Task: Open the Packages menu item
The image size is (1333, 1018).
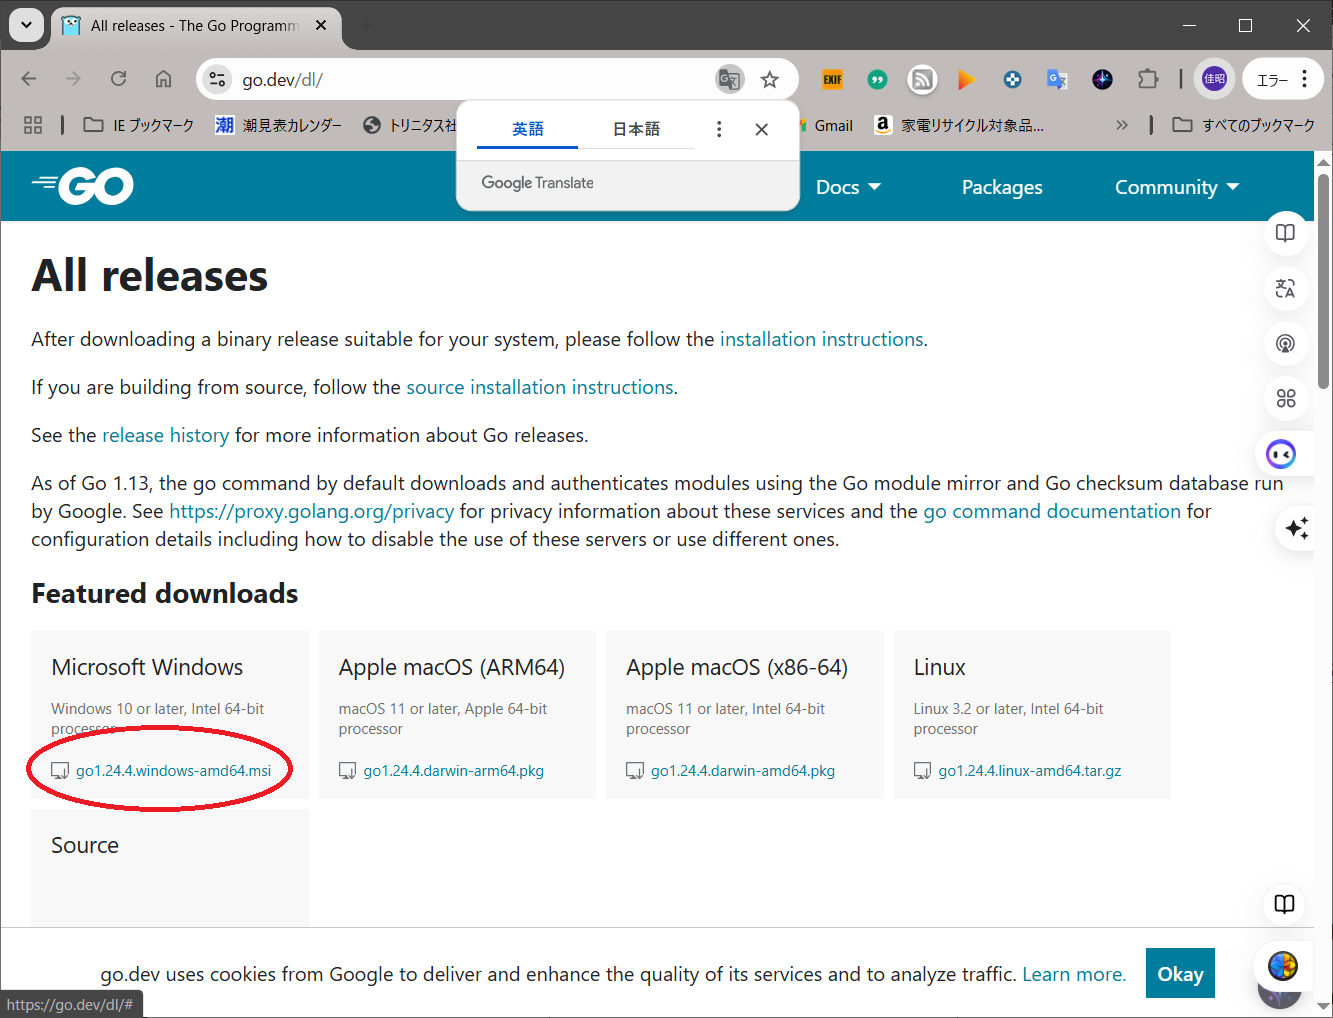Action: (x=1001, y=187)
